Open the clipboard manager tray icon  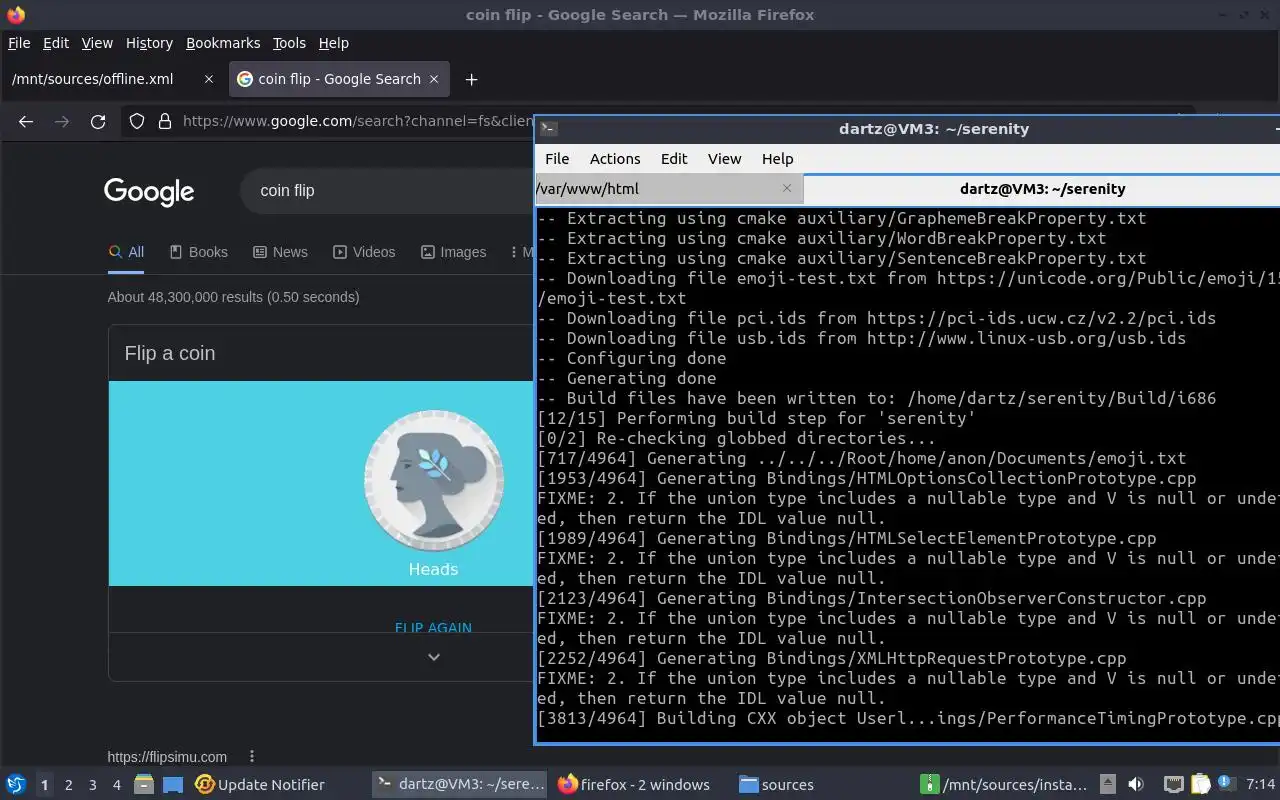click(1201, 785)
